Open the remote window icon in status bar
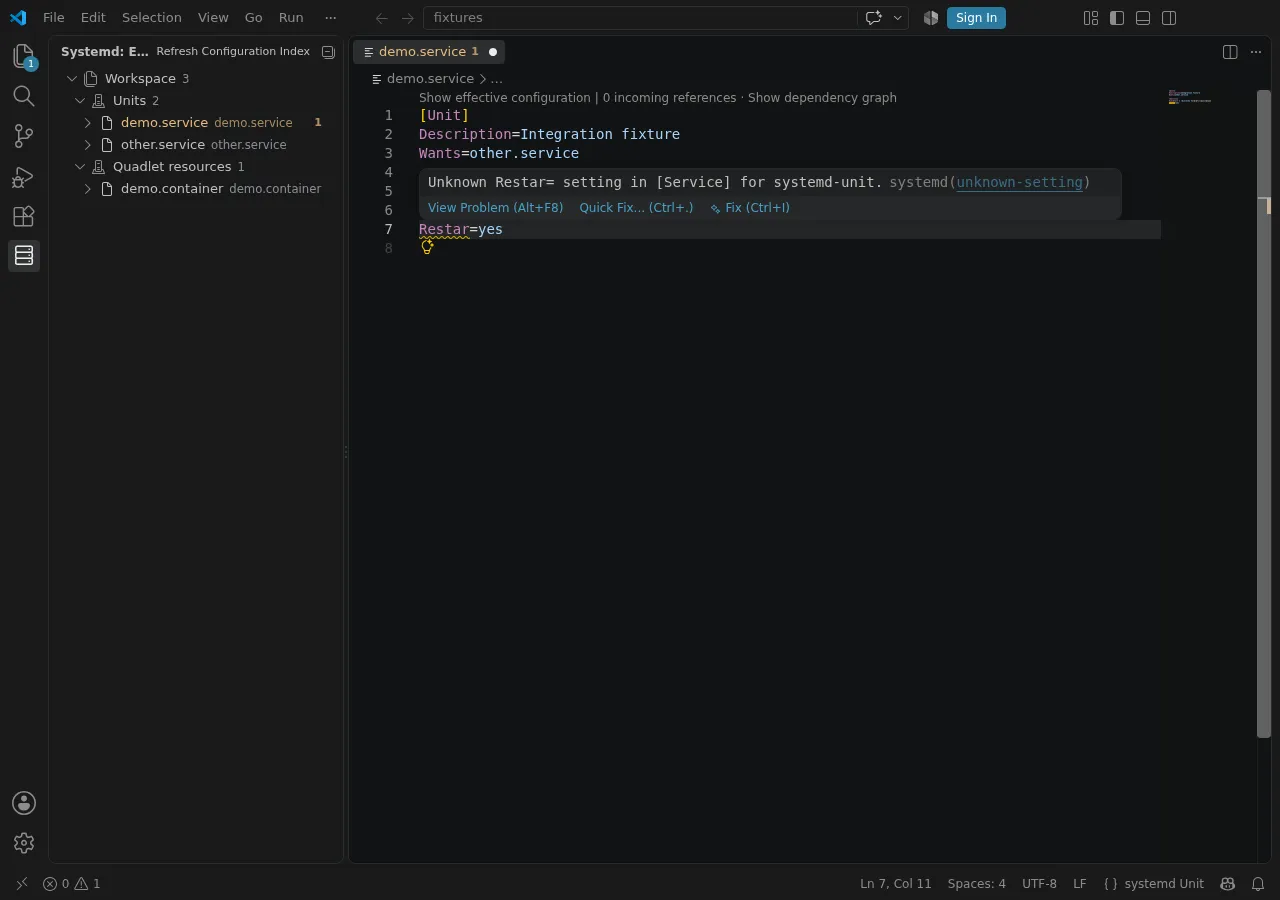The width and height of the screenshot is (1280, 900). pos(22,884)
